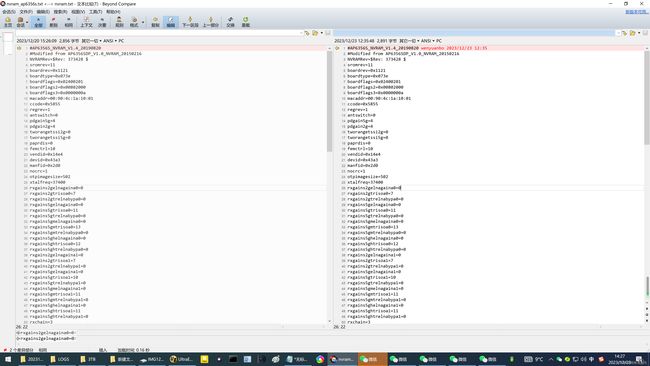650x366 pixels.
Task: Open the LOGS folder taskbar item
Action: (60, 359)
